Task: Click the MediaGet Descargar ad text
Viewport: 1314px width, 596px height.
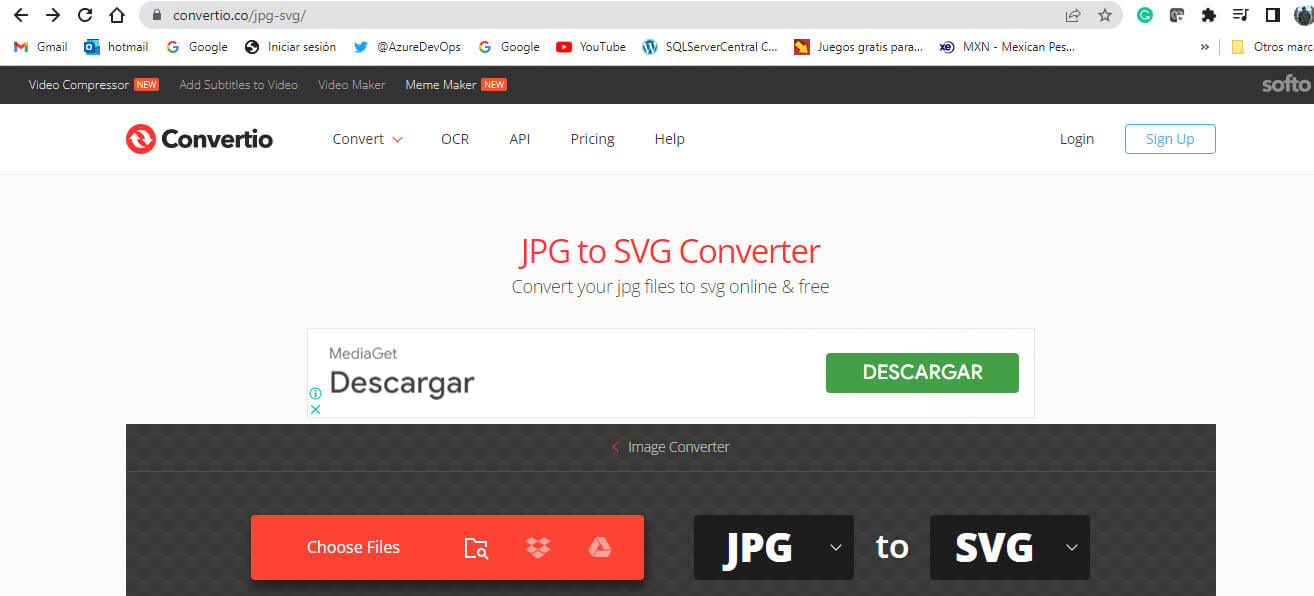Action: [401, 382]
